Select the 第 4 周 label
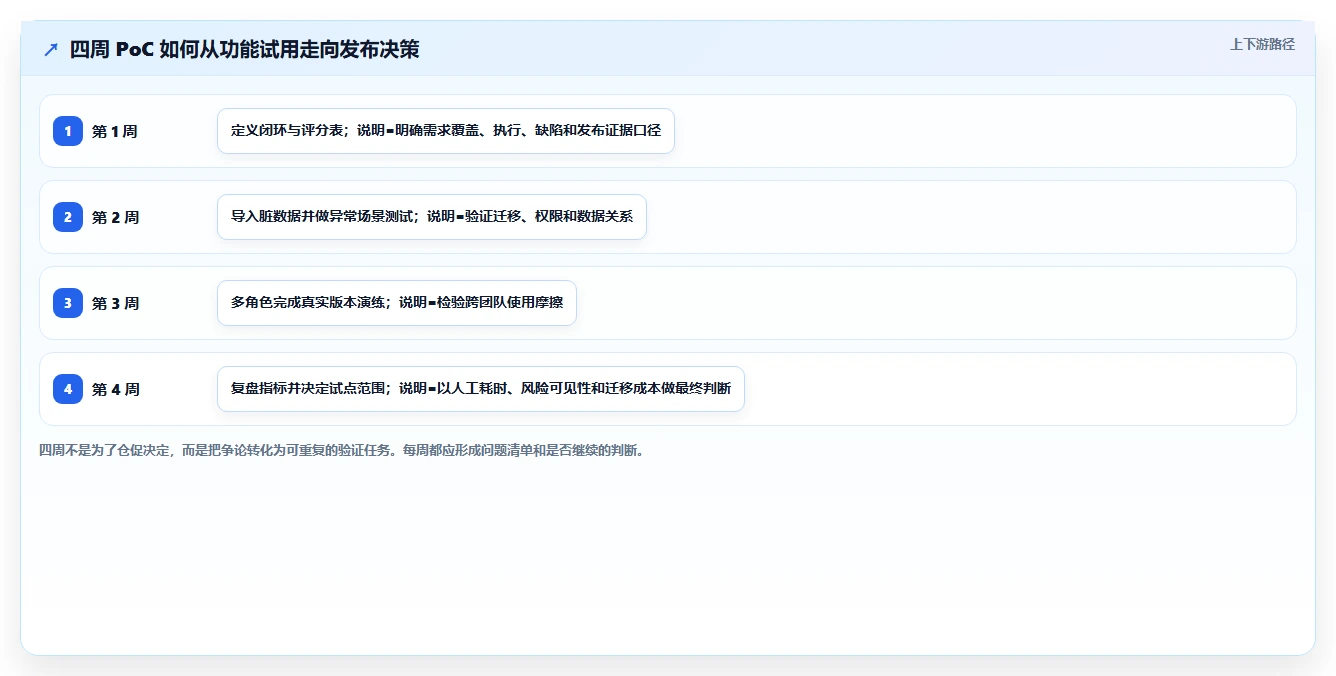Image resolution: width=1336 pixels, height=676 pixels. point(115,389)
